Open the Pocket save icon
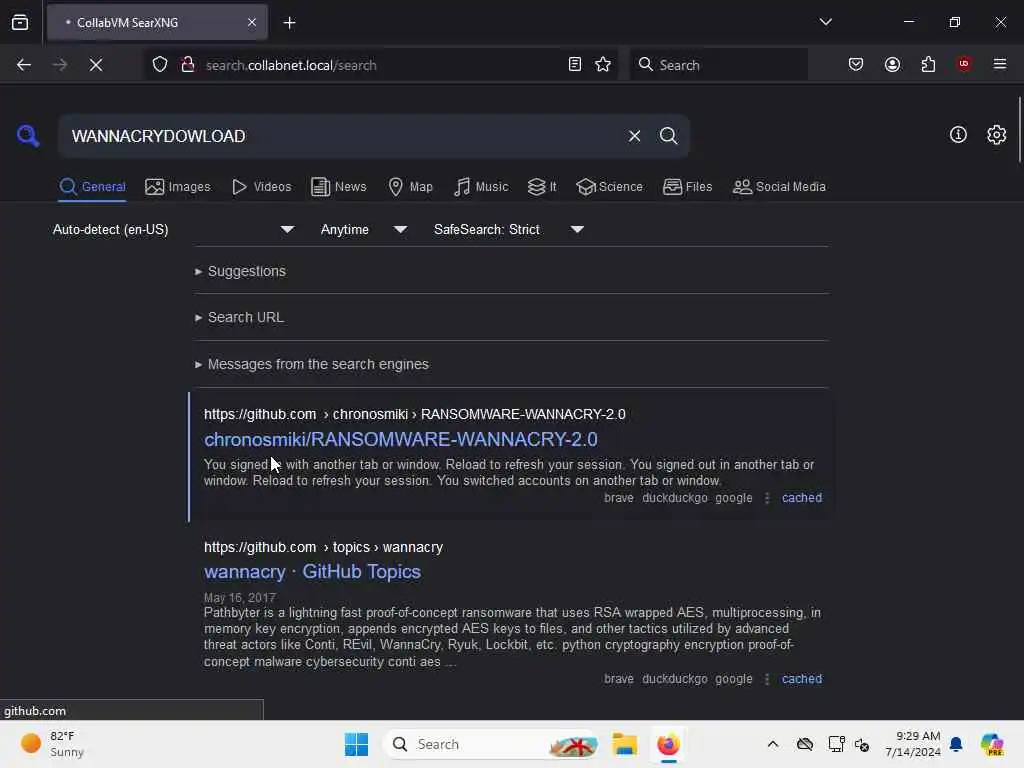Image resolution: width=1024 pixels, height=768 pixels. [x=856, y=65]
